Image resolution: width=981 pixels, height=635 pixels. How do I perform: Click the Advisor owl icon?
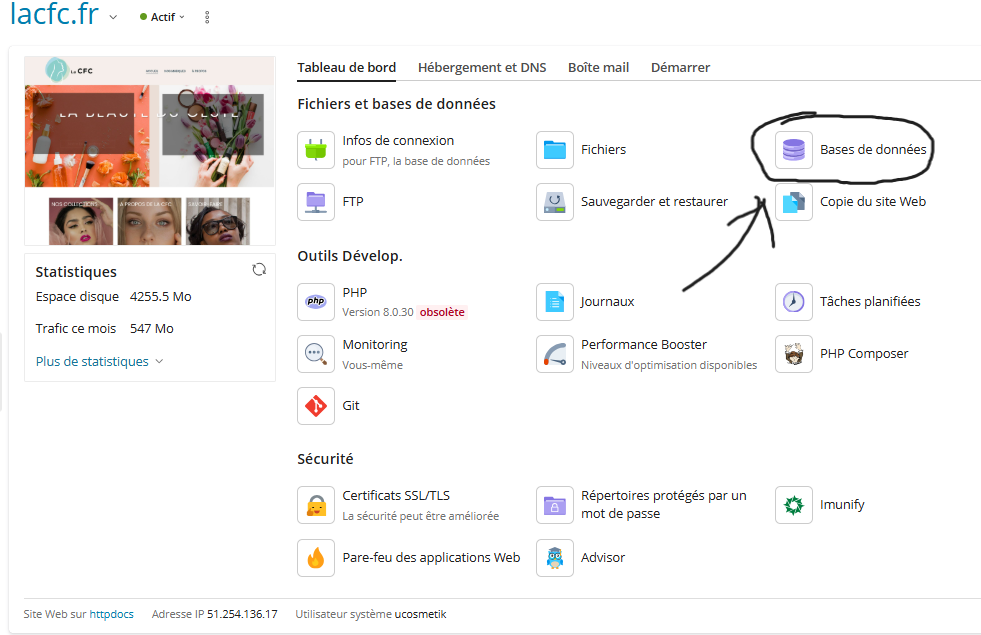point(555,558)
